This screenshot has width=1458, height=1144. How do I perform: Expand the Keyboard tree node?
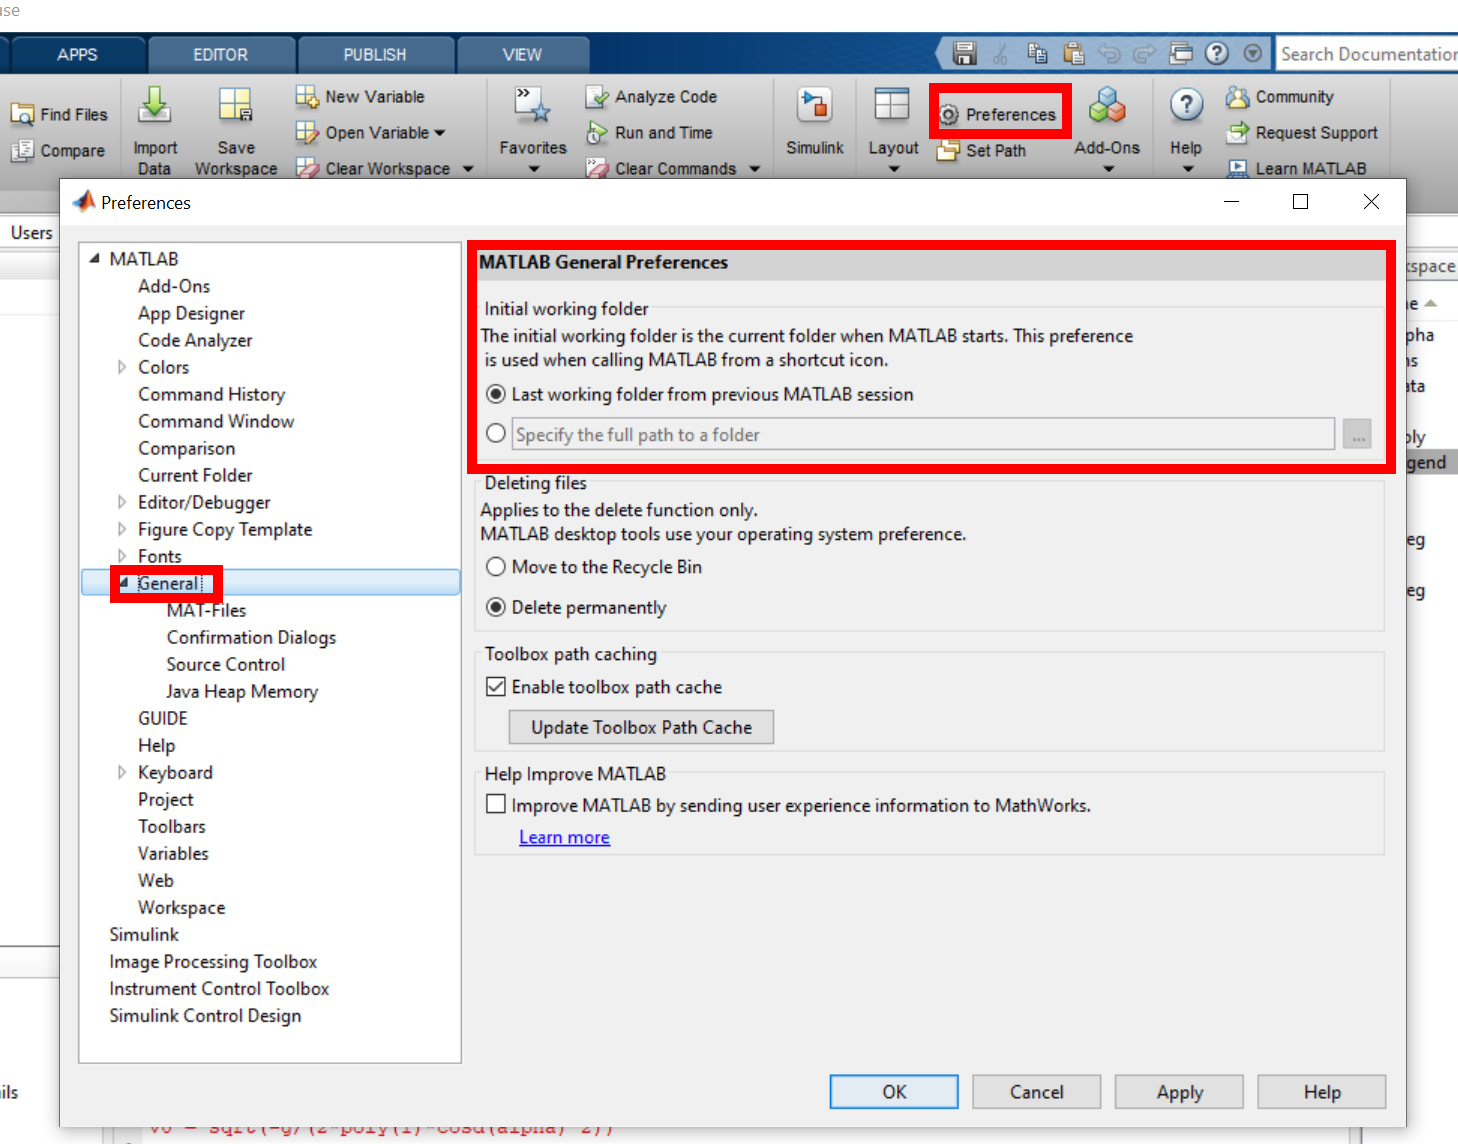click(x=122, y=772)
